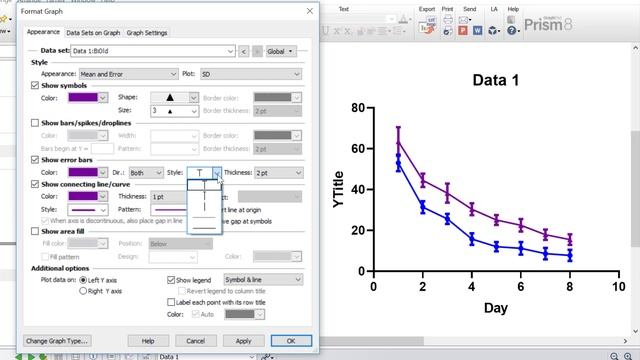Click the Cancel button
The image size is (640, 360).
tap(196, 341)
